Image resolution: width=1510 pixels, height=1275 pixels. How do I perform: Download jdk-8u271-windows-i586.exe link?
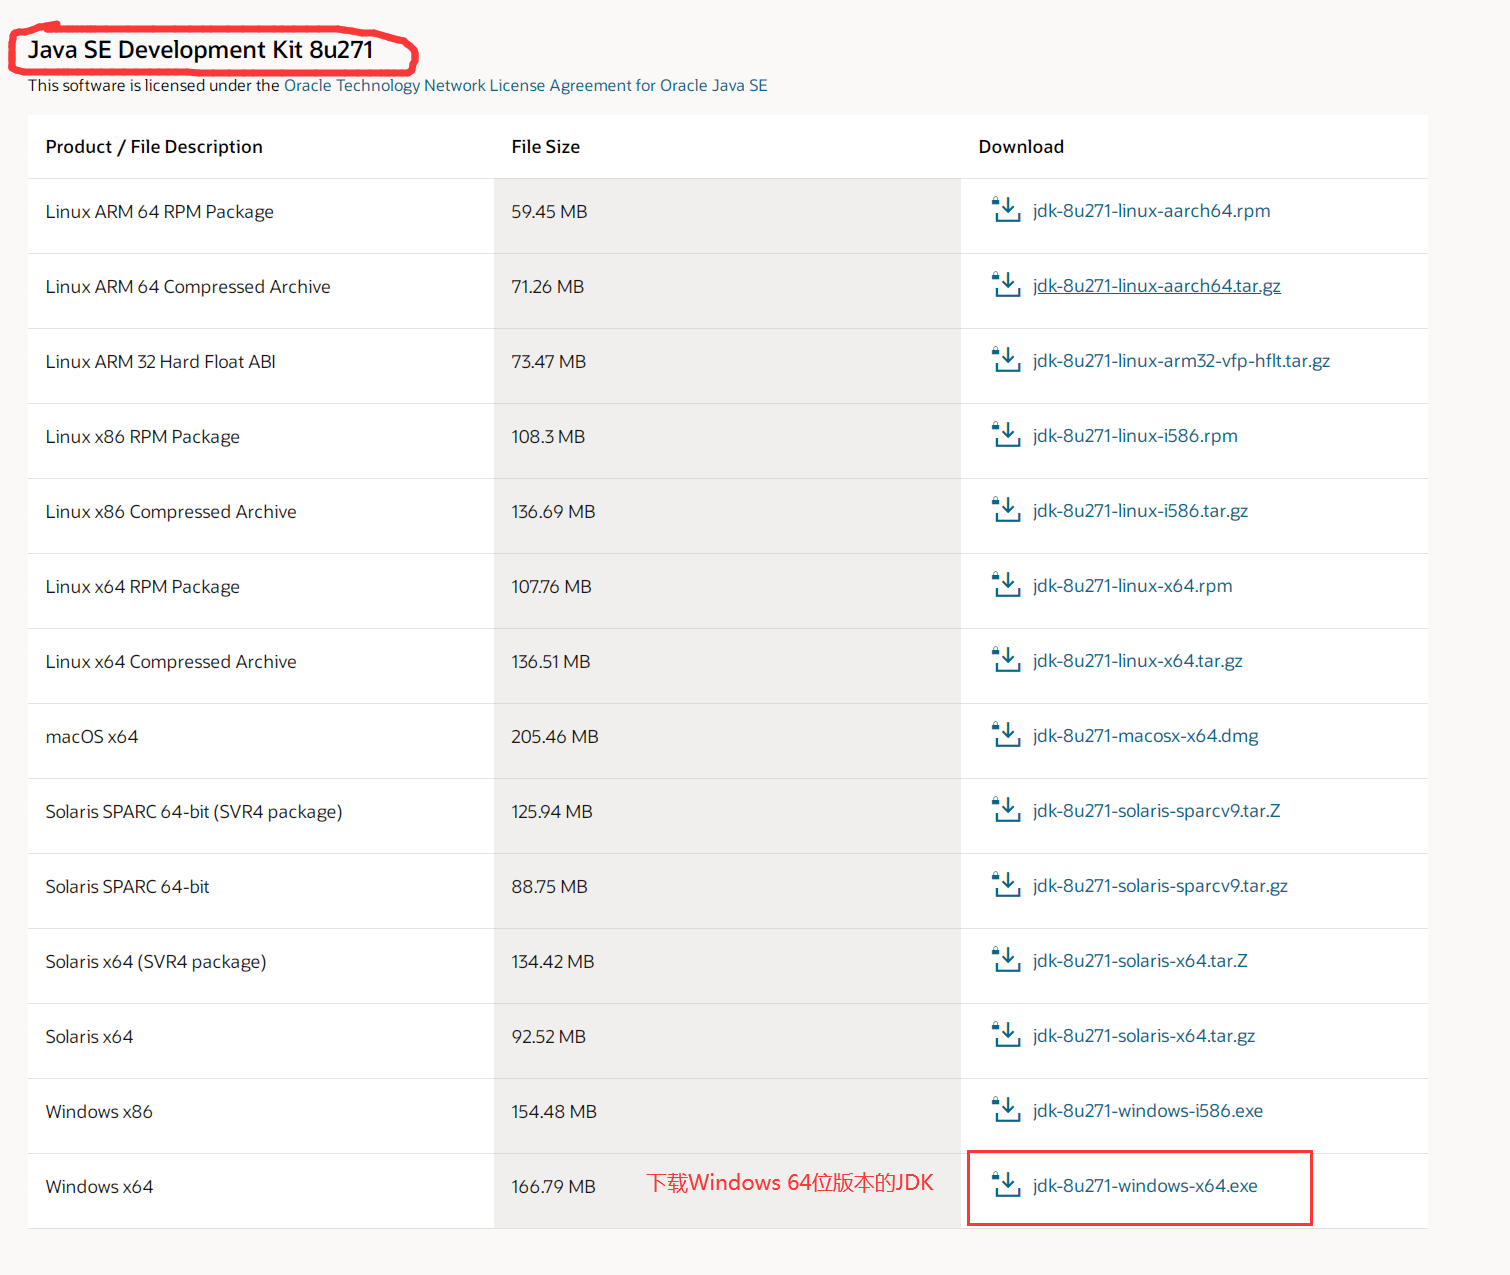pyautogui.click(x=1148, y=1111)
